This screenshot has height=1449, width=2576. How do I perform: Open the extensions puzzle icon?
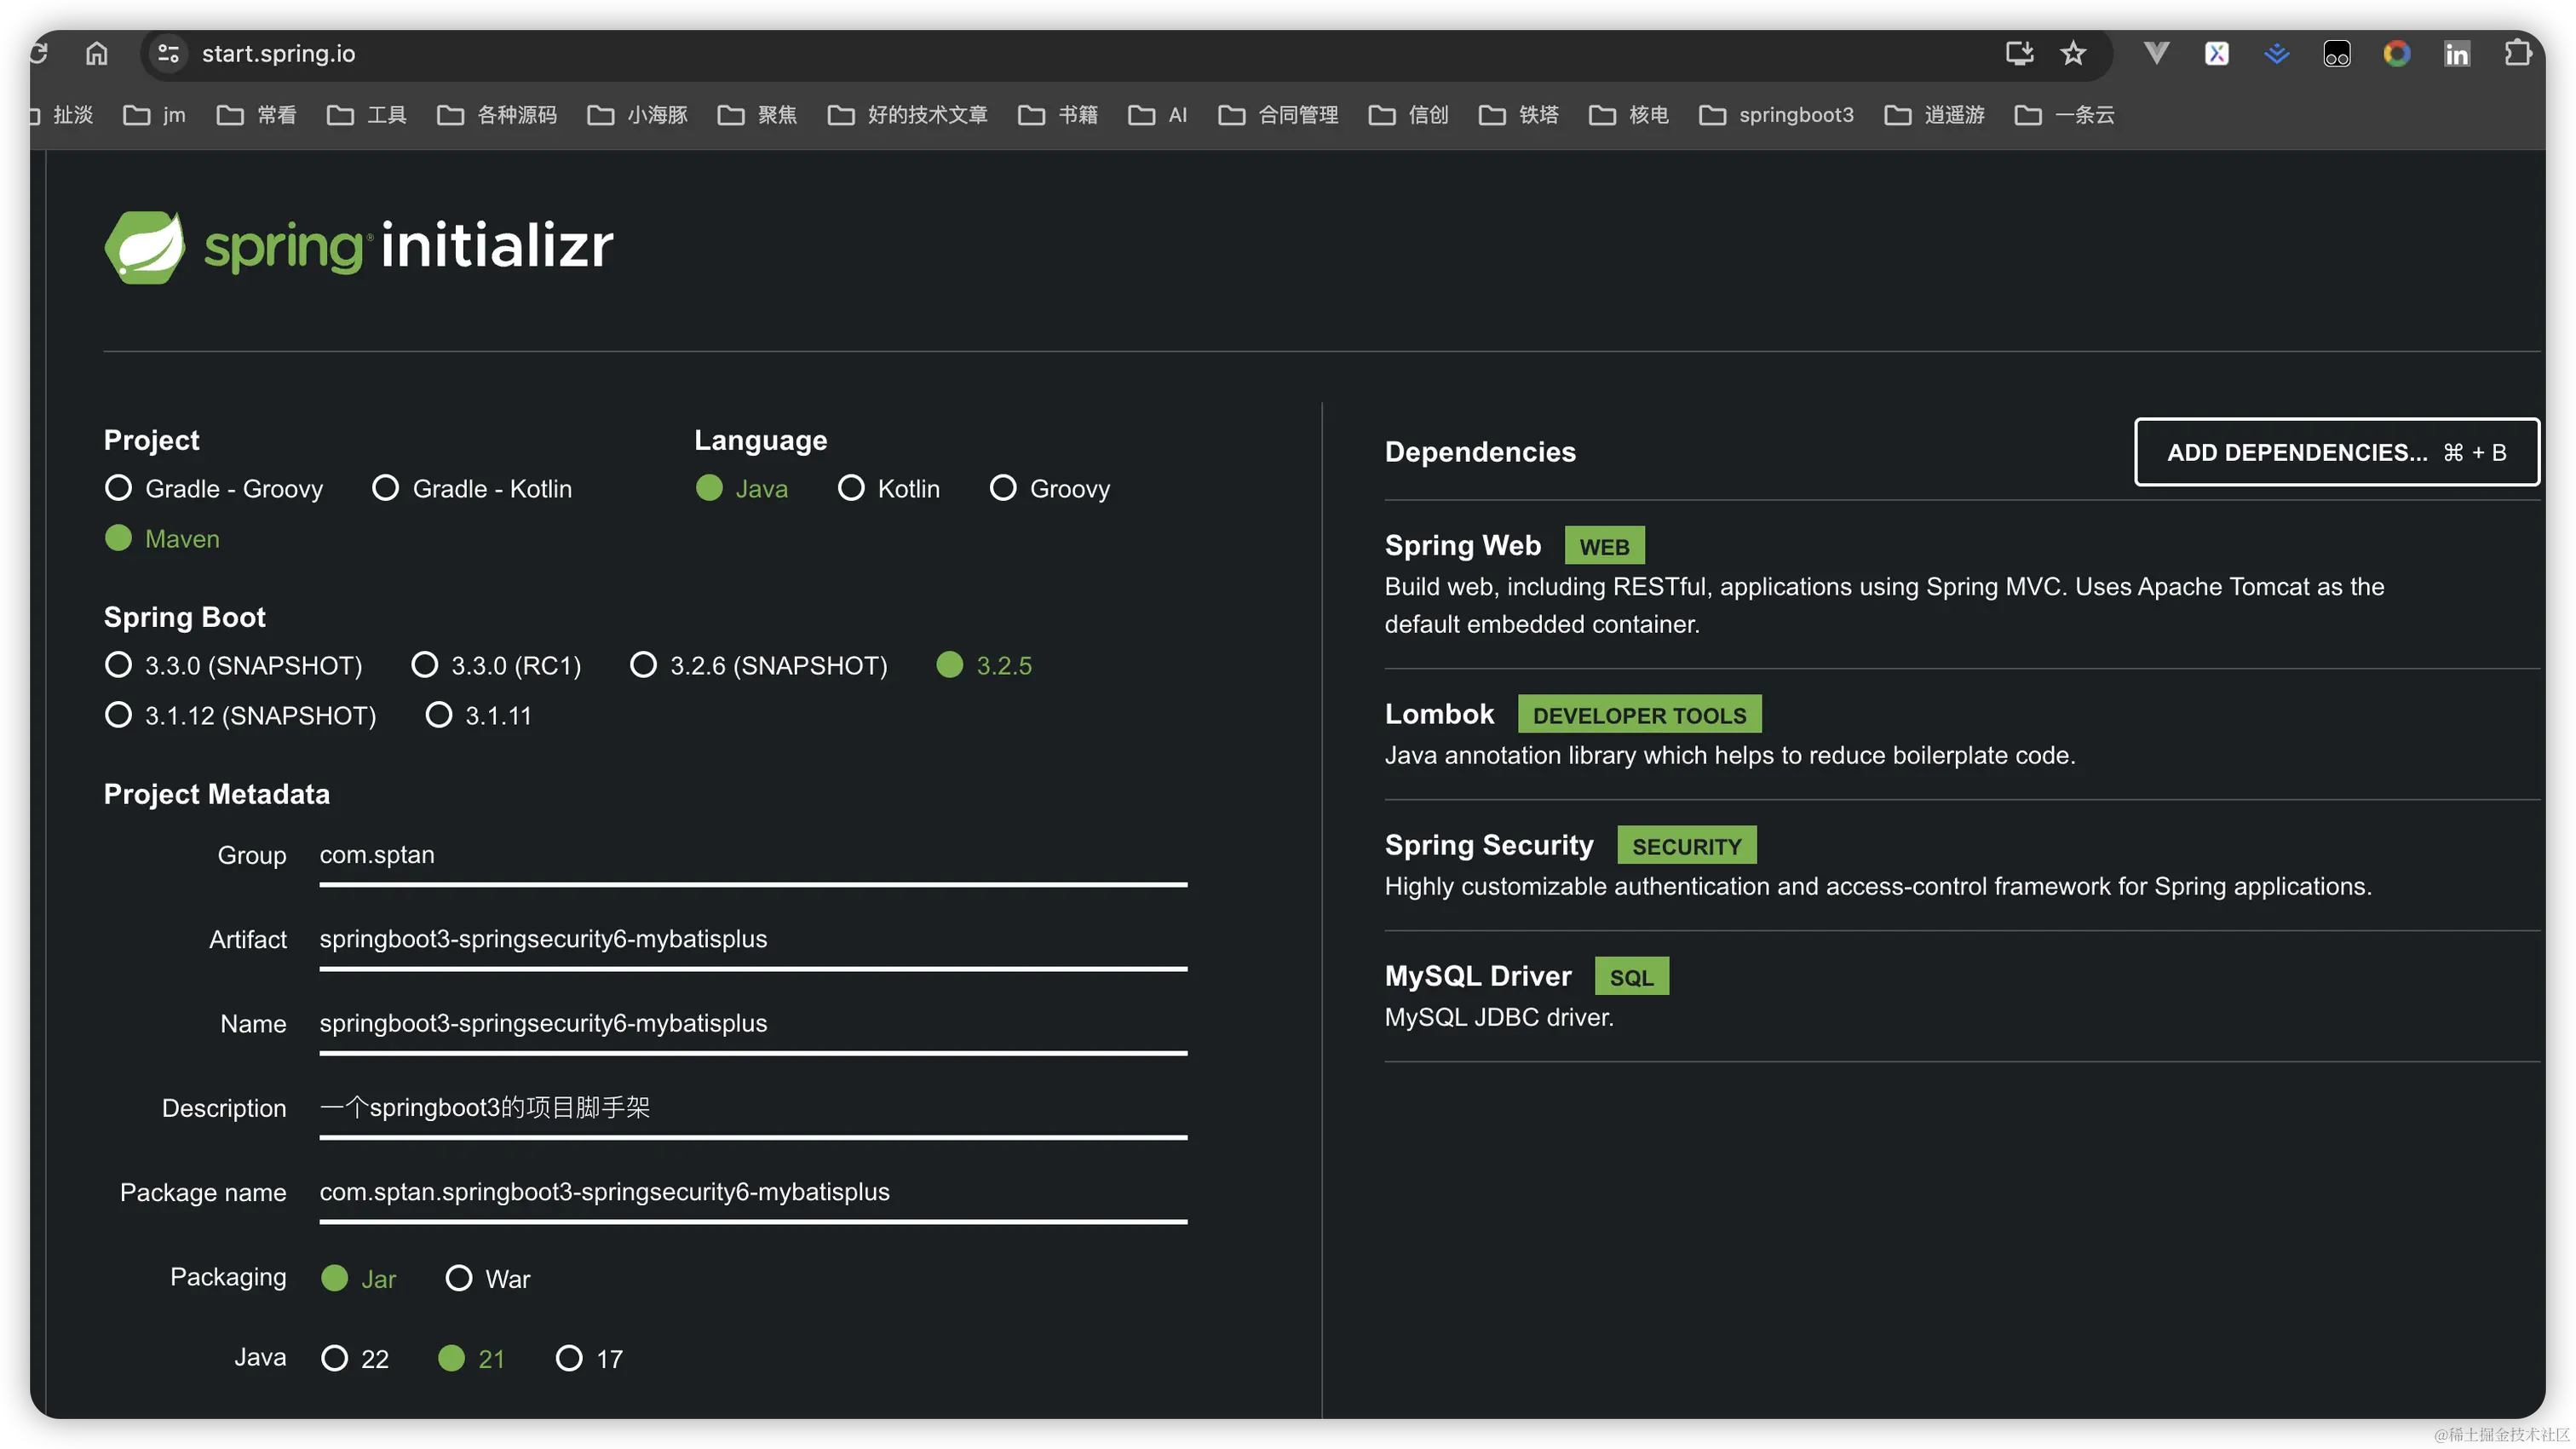(x=2516, y=53)
